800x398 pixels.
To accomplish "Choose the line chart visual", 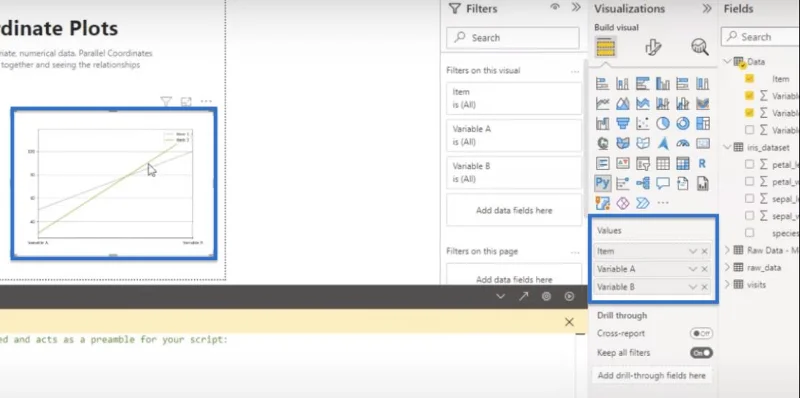I will click(603, 104).
